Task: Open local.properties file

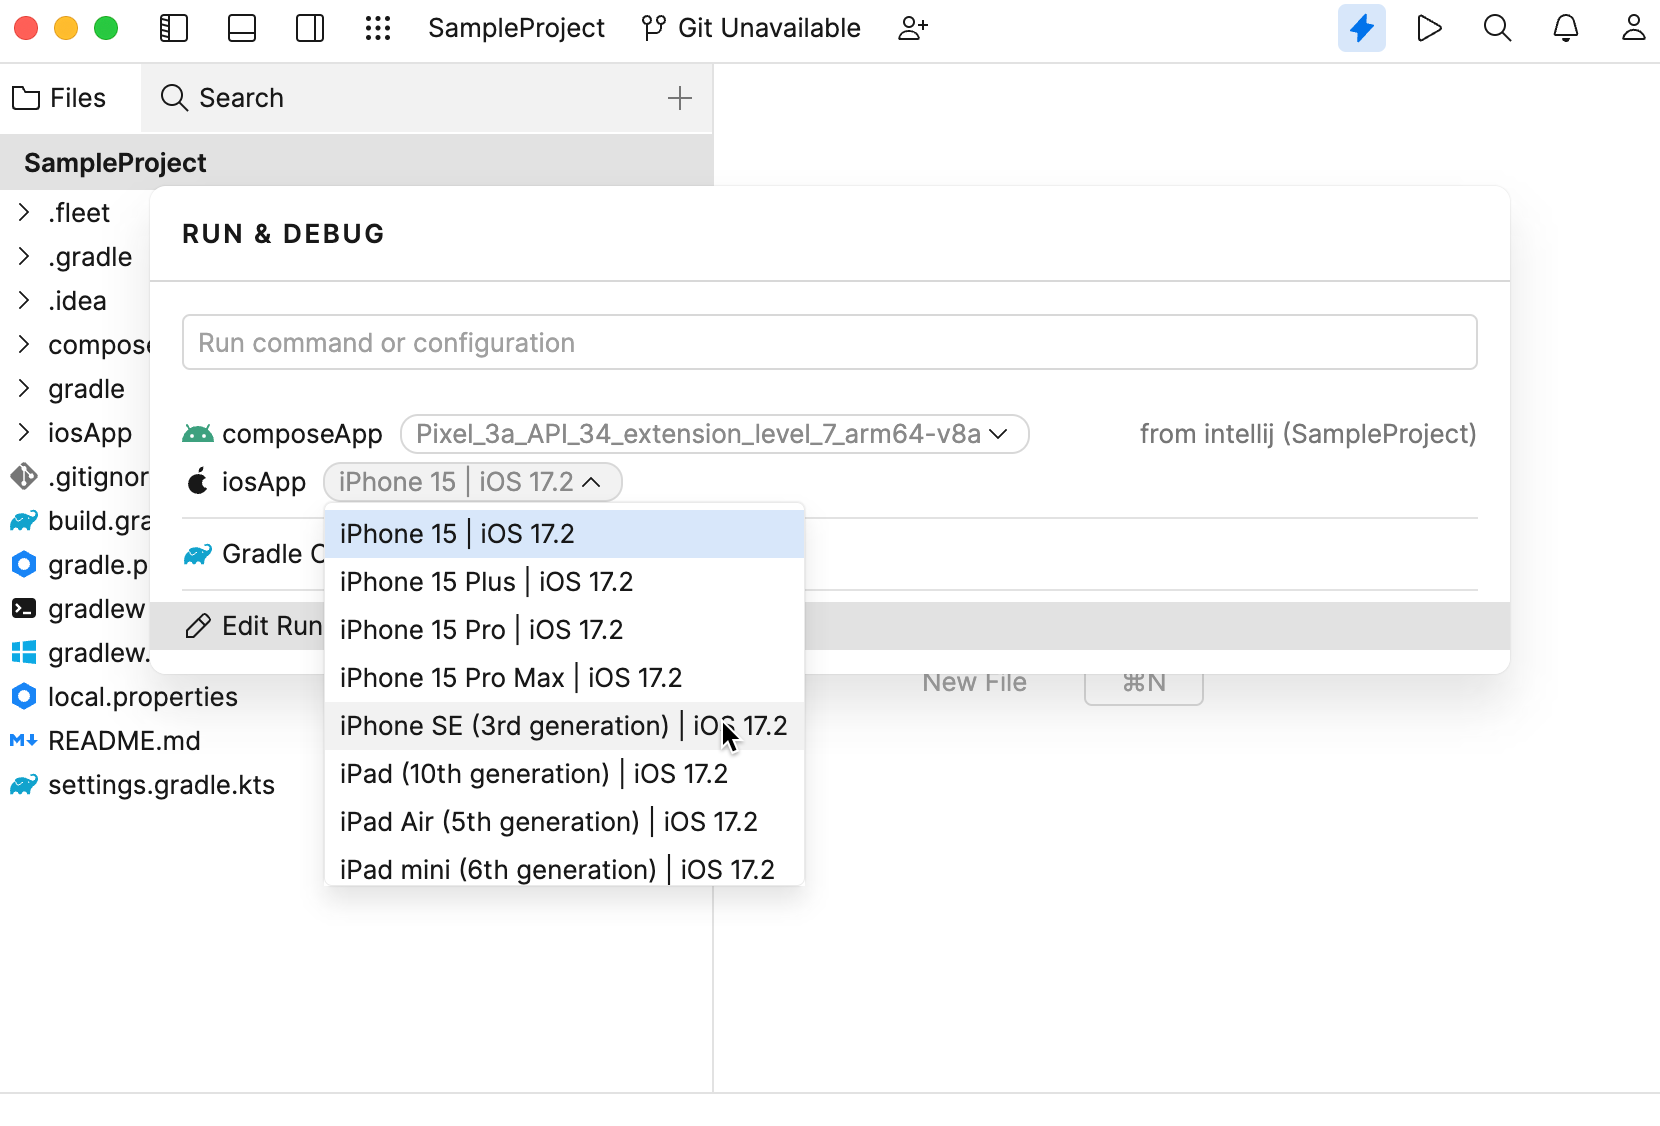Action: [143, 697]
